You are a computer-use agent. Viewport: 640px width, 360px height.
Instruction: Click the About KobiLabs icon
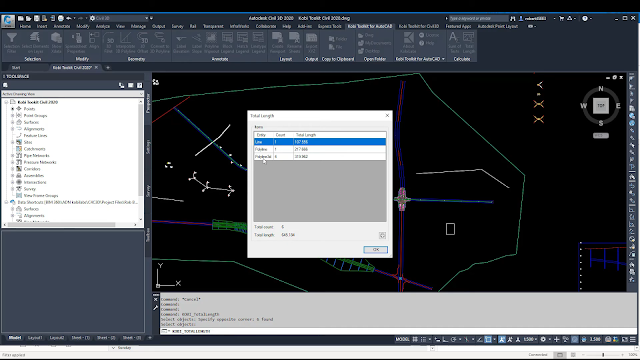point(408,42)
